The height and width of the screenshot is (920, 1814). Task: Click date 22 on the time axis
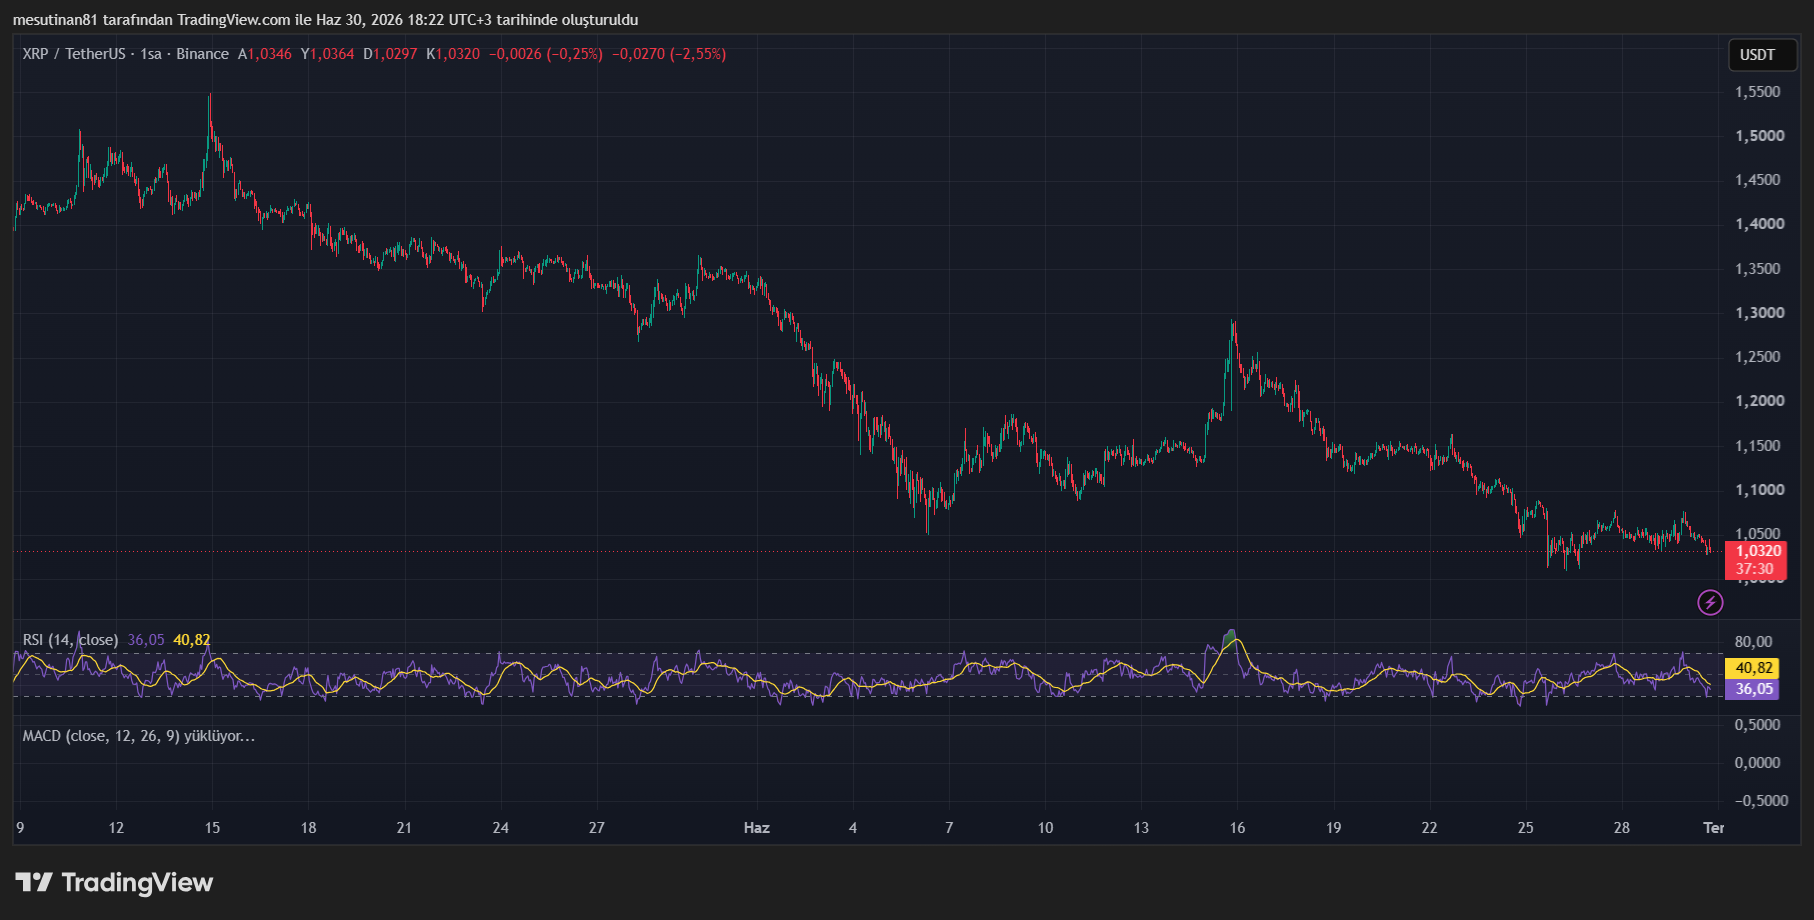click(x=1429, y=828)
